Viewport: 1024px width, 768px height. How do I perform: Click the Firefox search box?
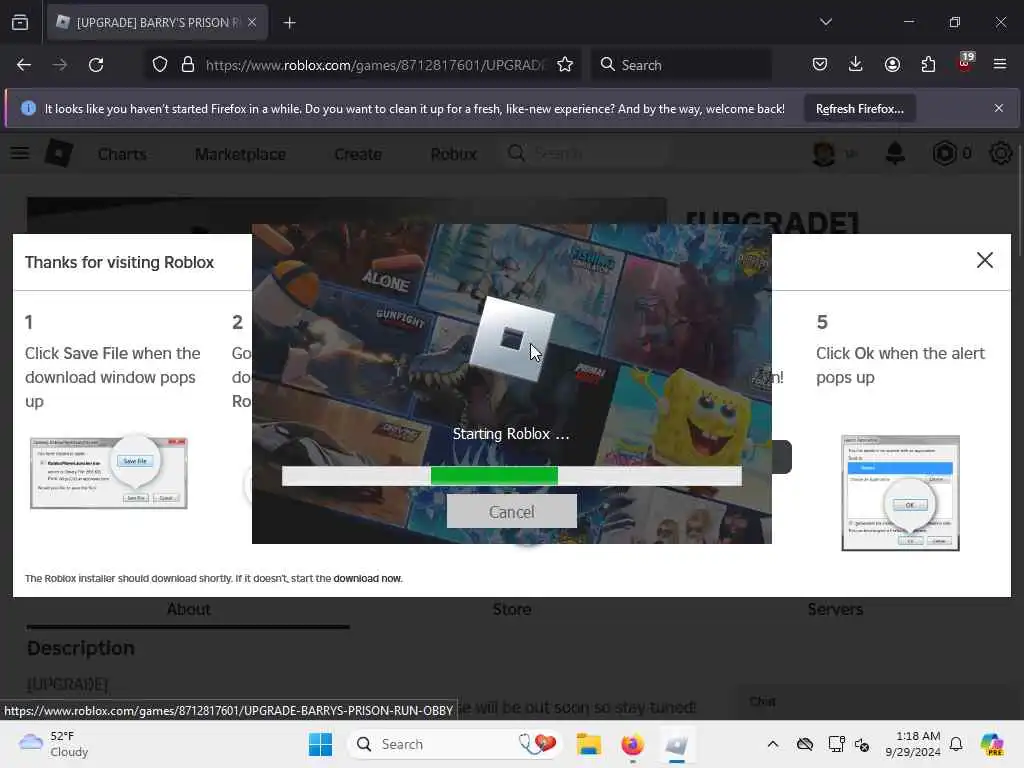(x=681, y=65)
